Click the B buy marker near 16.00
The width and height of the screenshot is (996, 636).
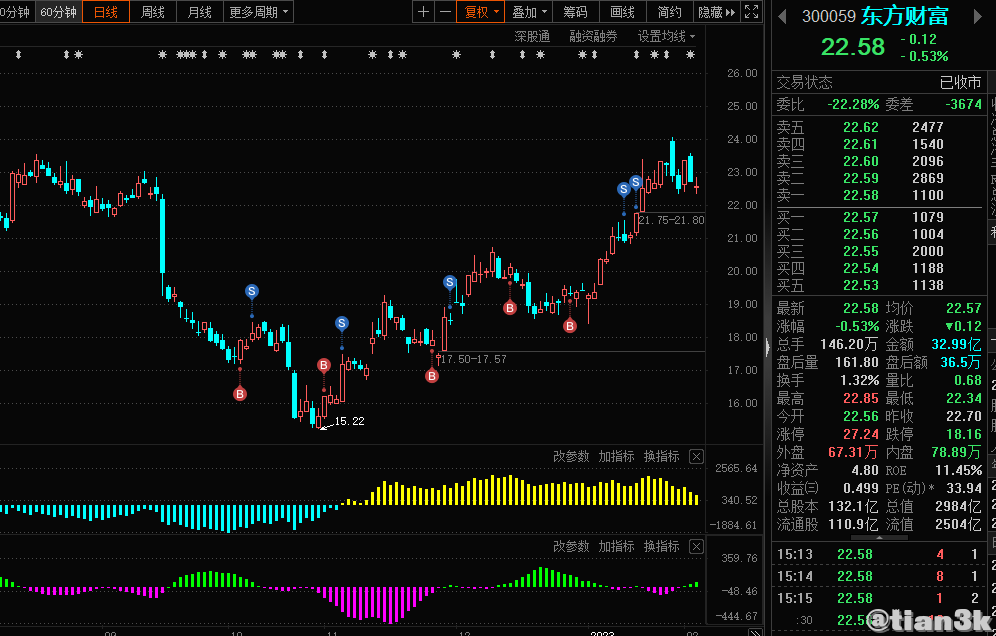239,394
